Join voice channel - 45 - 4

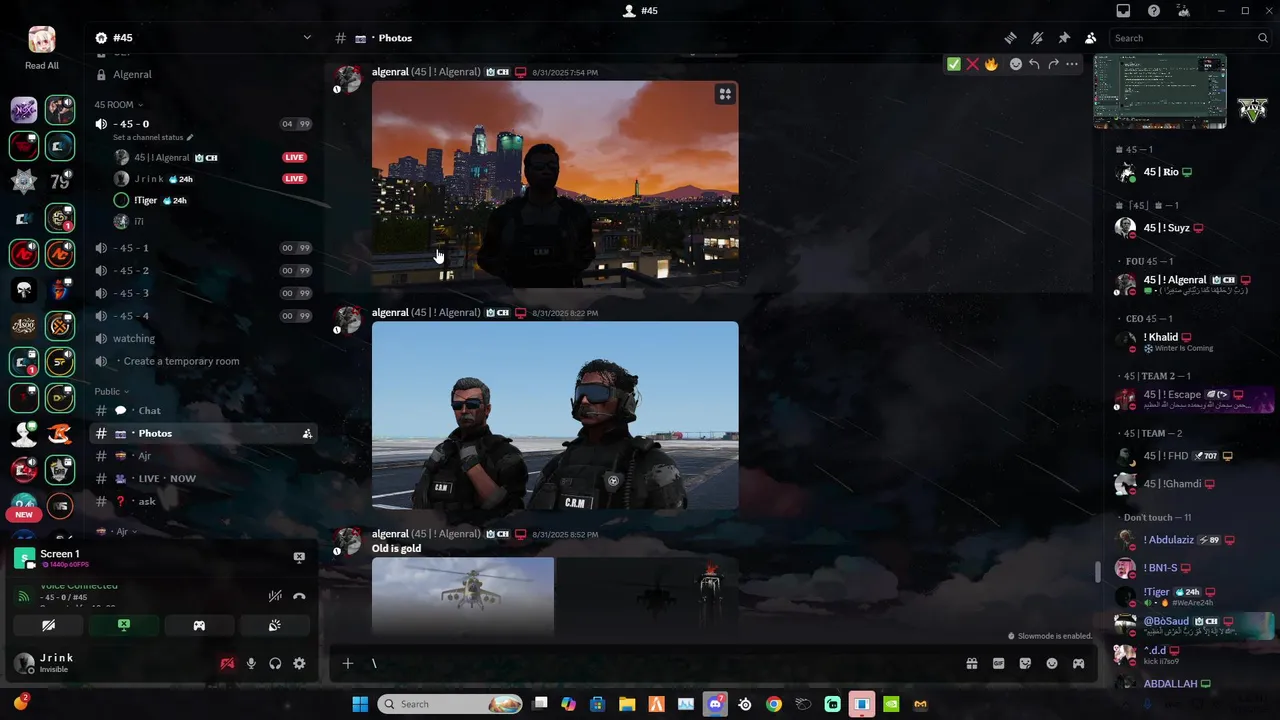203,316
